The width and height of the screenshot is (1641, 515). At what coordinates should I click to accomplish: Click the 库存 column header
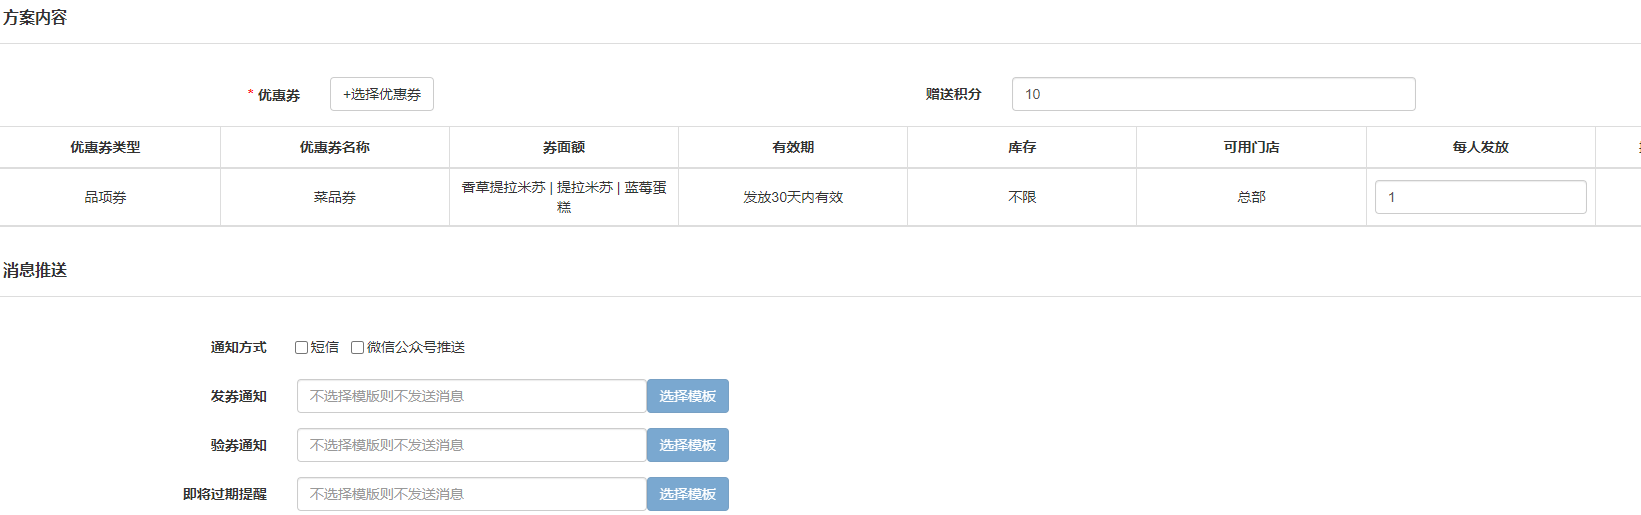point(1021,147)
